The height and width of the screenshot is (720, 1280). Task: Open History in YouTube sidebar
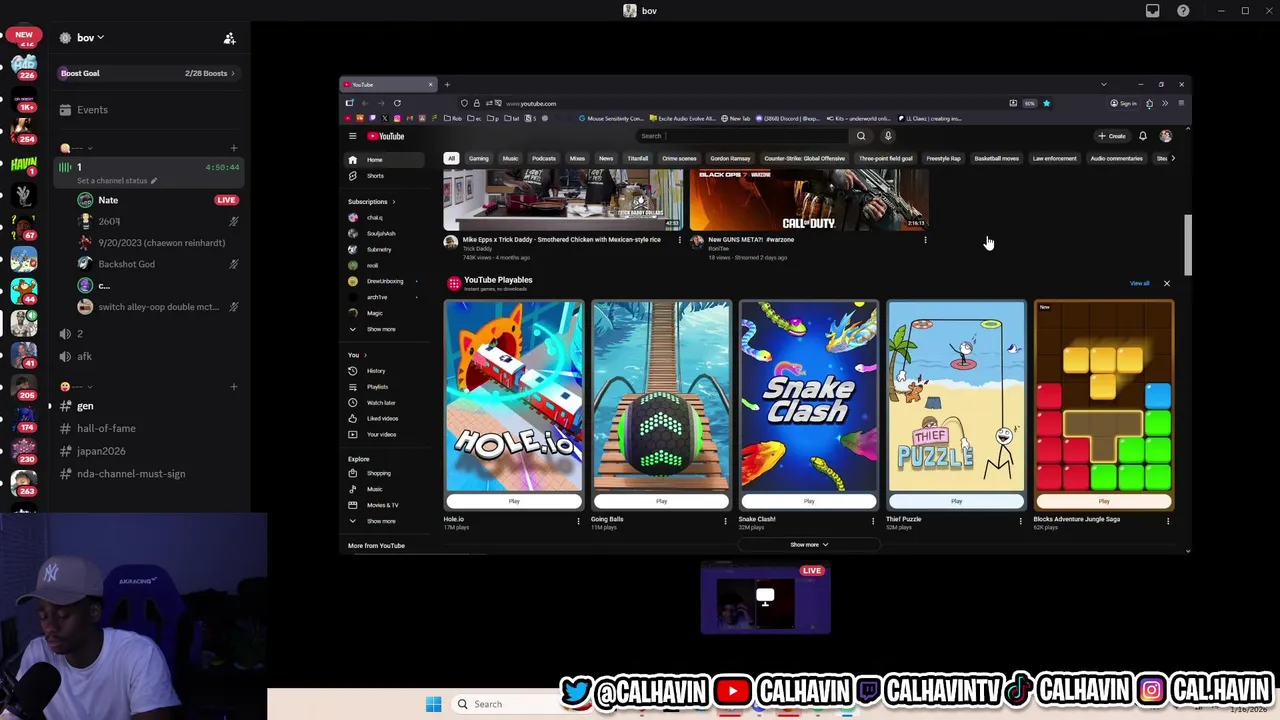tap(376, 371)
